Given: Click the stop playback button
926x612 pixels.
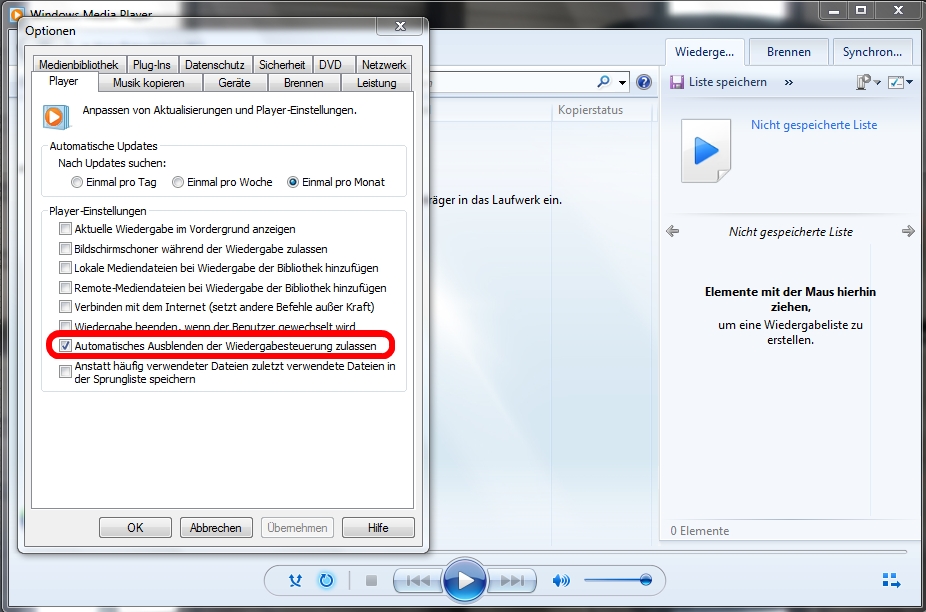Looking at the screenshot, I should pos(371,581).
